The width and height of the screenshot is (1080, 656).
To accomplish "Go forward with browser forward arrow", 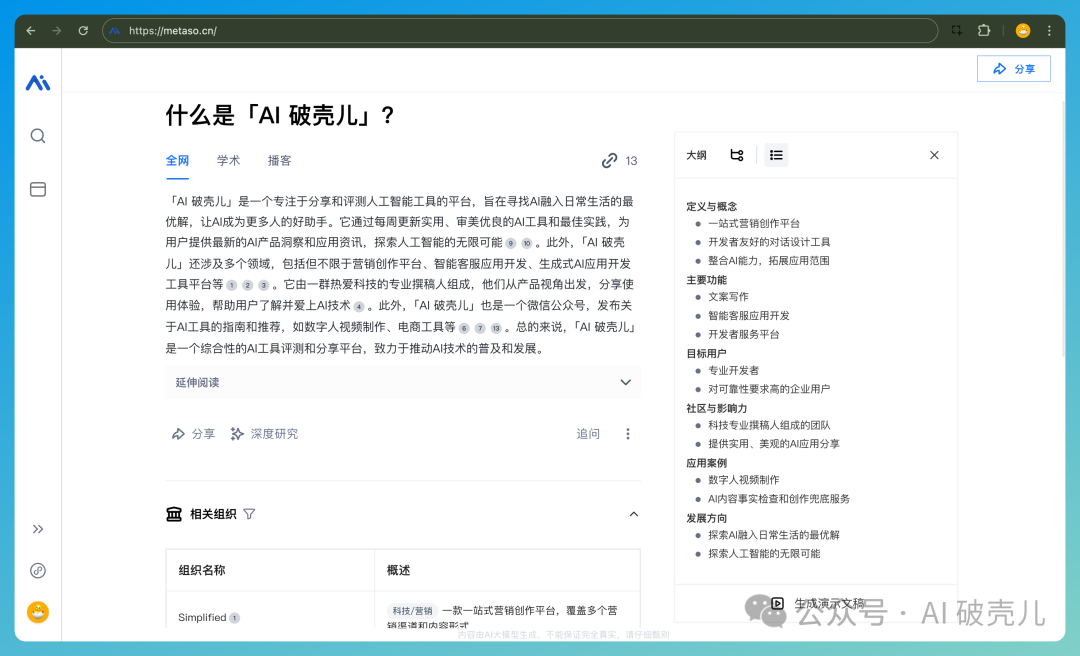I will [x=56, y=30].
